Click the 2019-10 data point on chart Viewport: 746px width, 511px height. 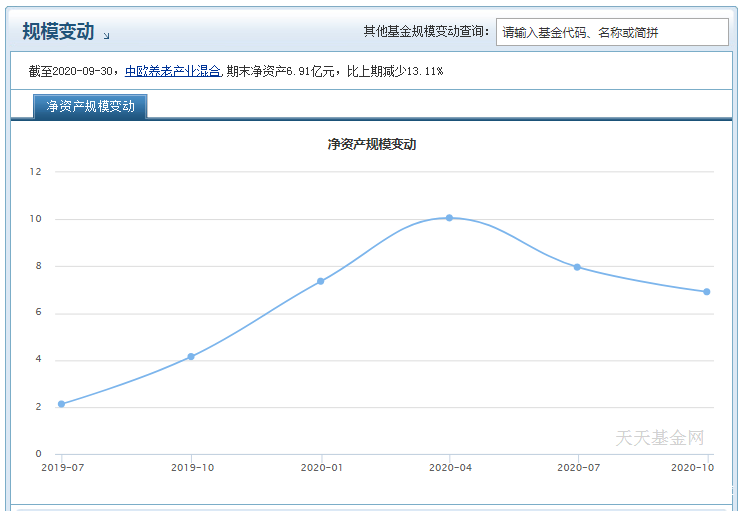pyautogui.click(x=191, y=356)
